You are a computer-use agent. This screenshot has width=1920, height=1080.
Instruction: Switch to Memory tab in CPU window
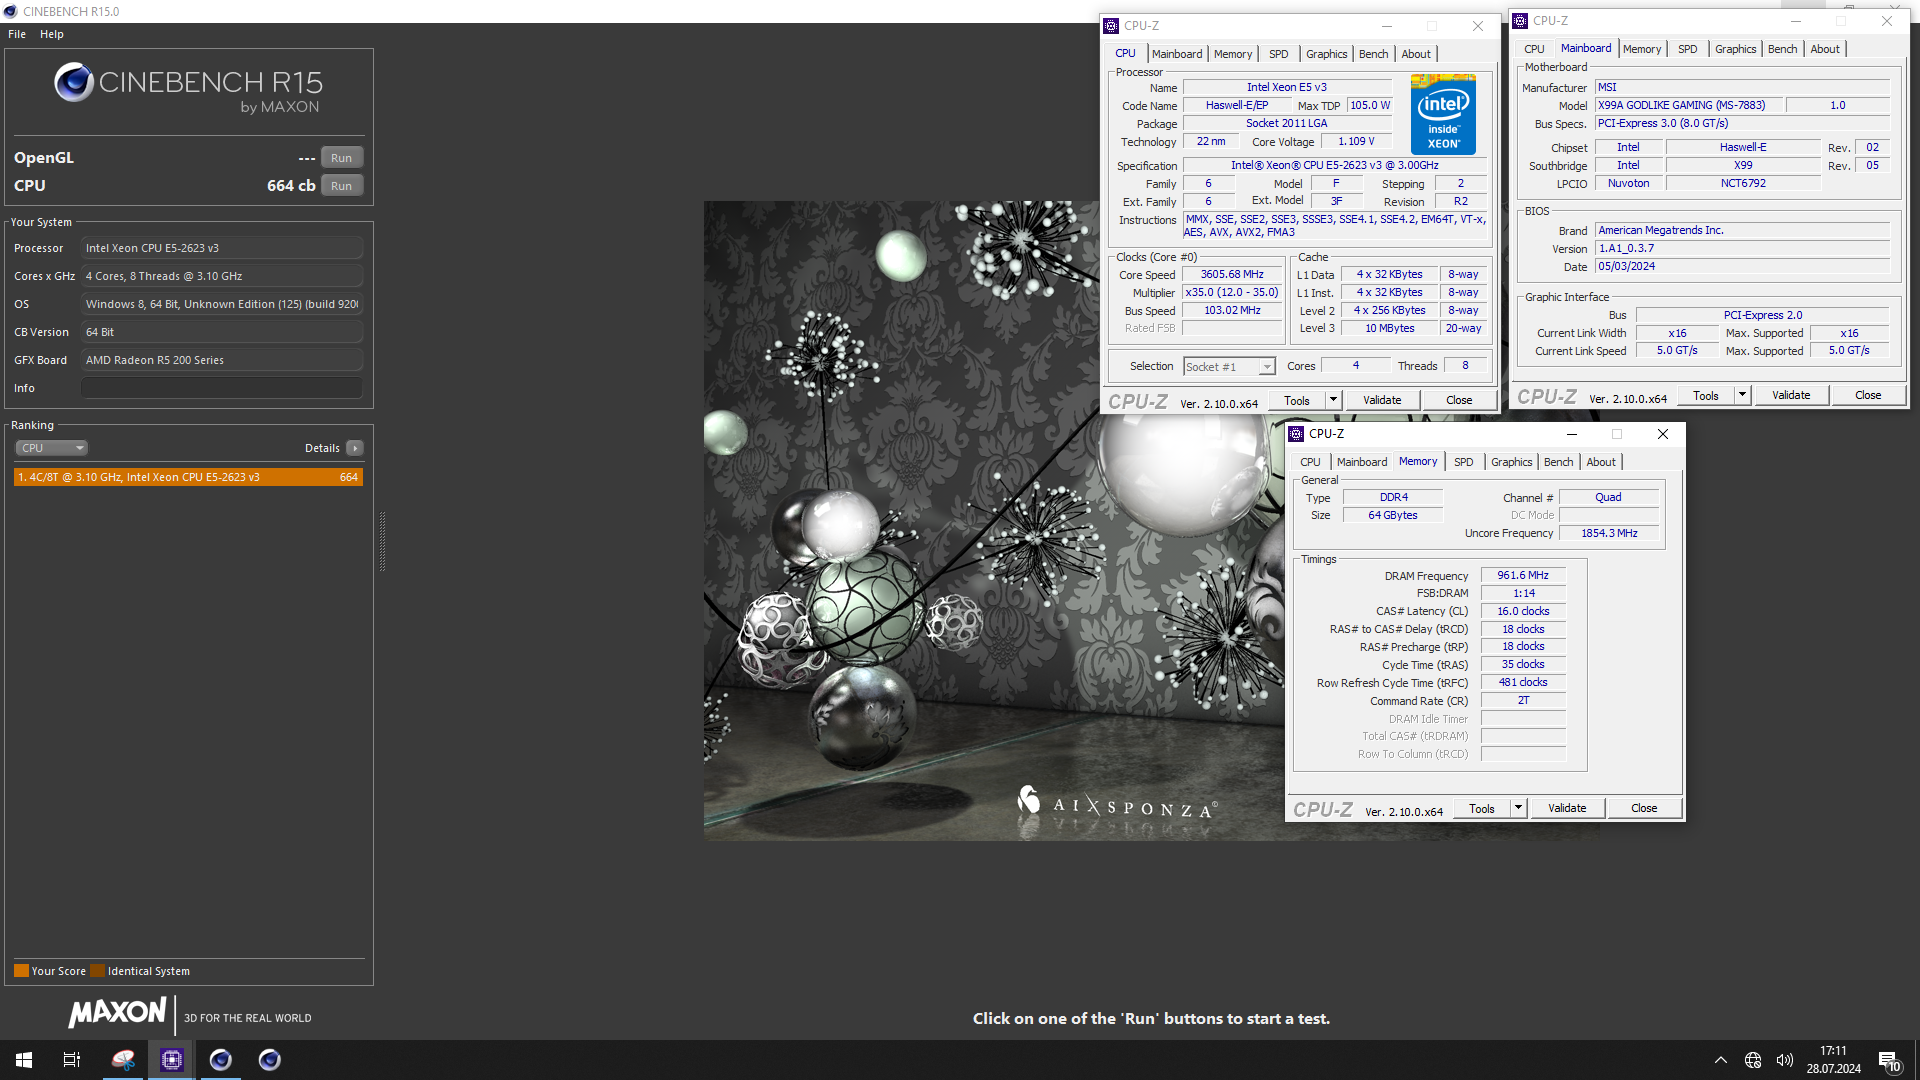1233,54
